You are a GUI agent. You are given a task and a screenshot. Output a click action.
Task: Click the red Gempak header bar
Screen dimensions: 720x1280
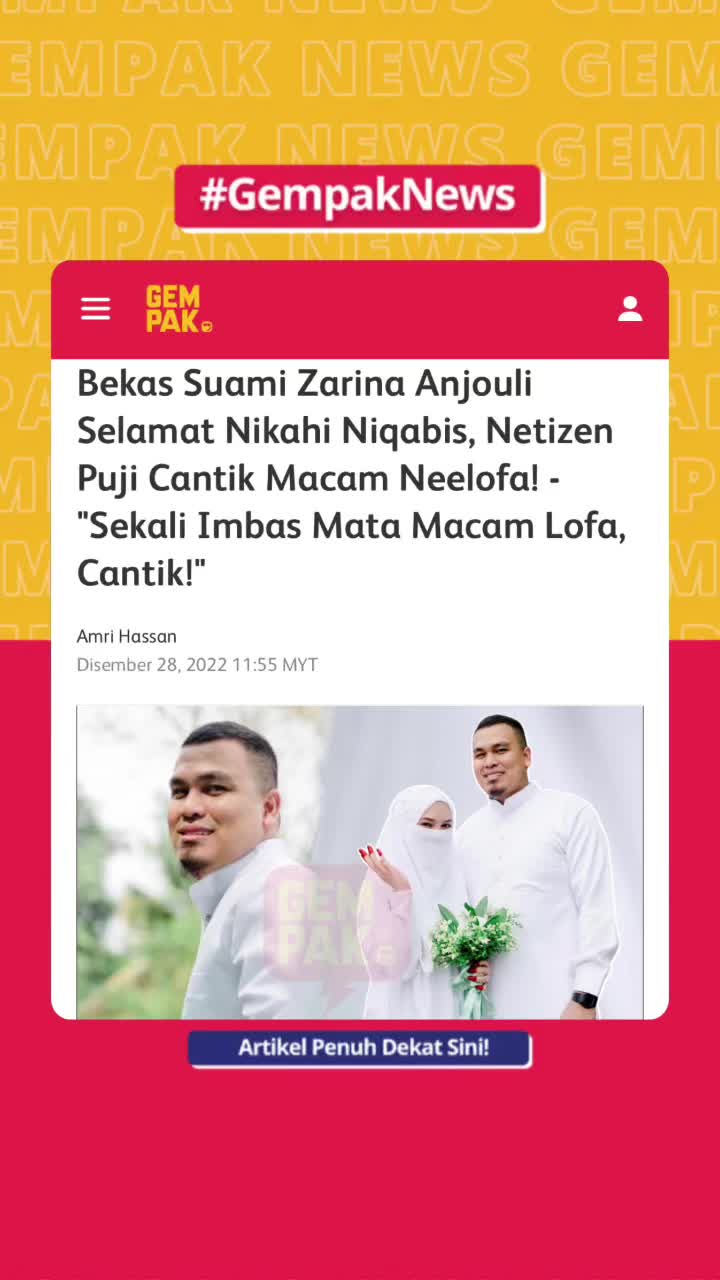pos(360,310)
